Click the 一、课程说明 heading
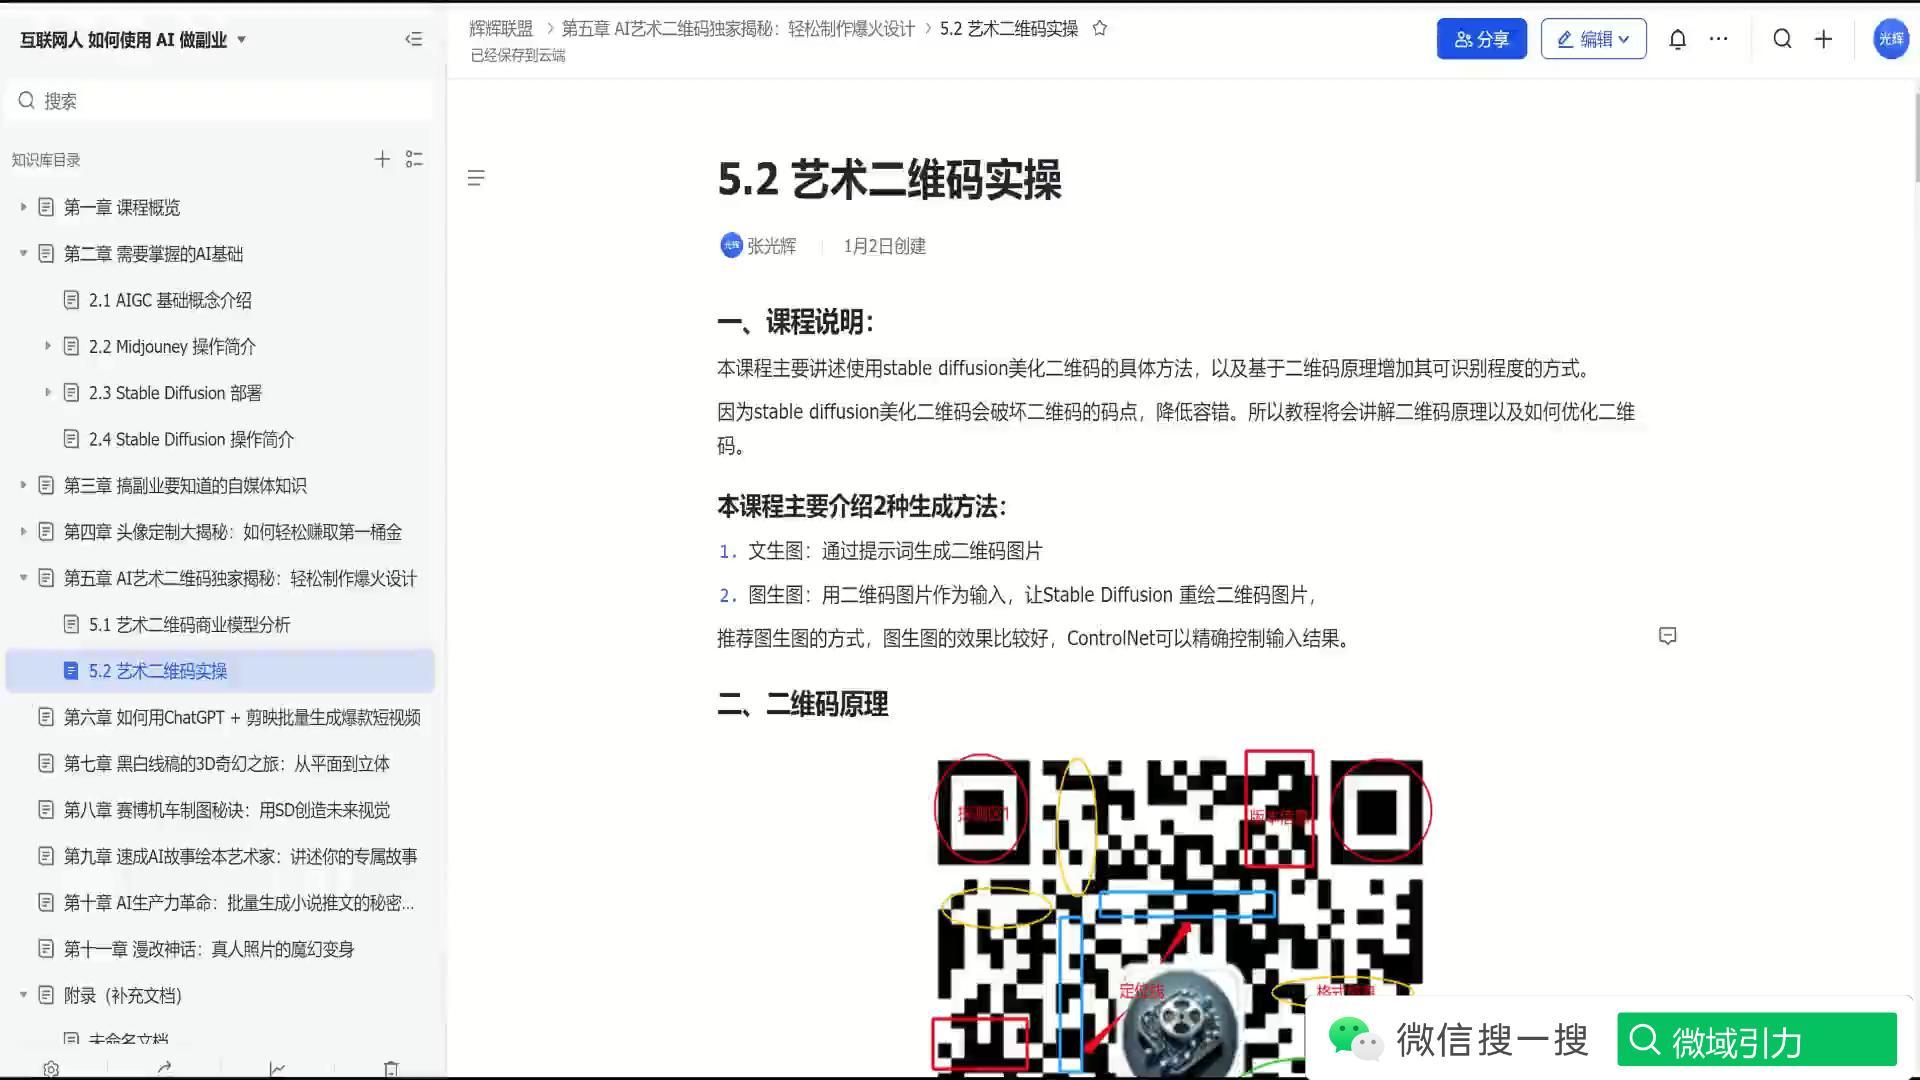The image size is (1920, 1080). [x=796, y=322]
